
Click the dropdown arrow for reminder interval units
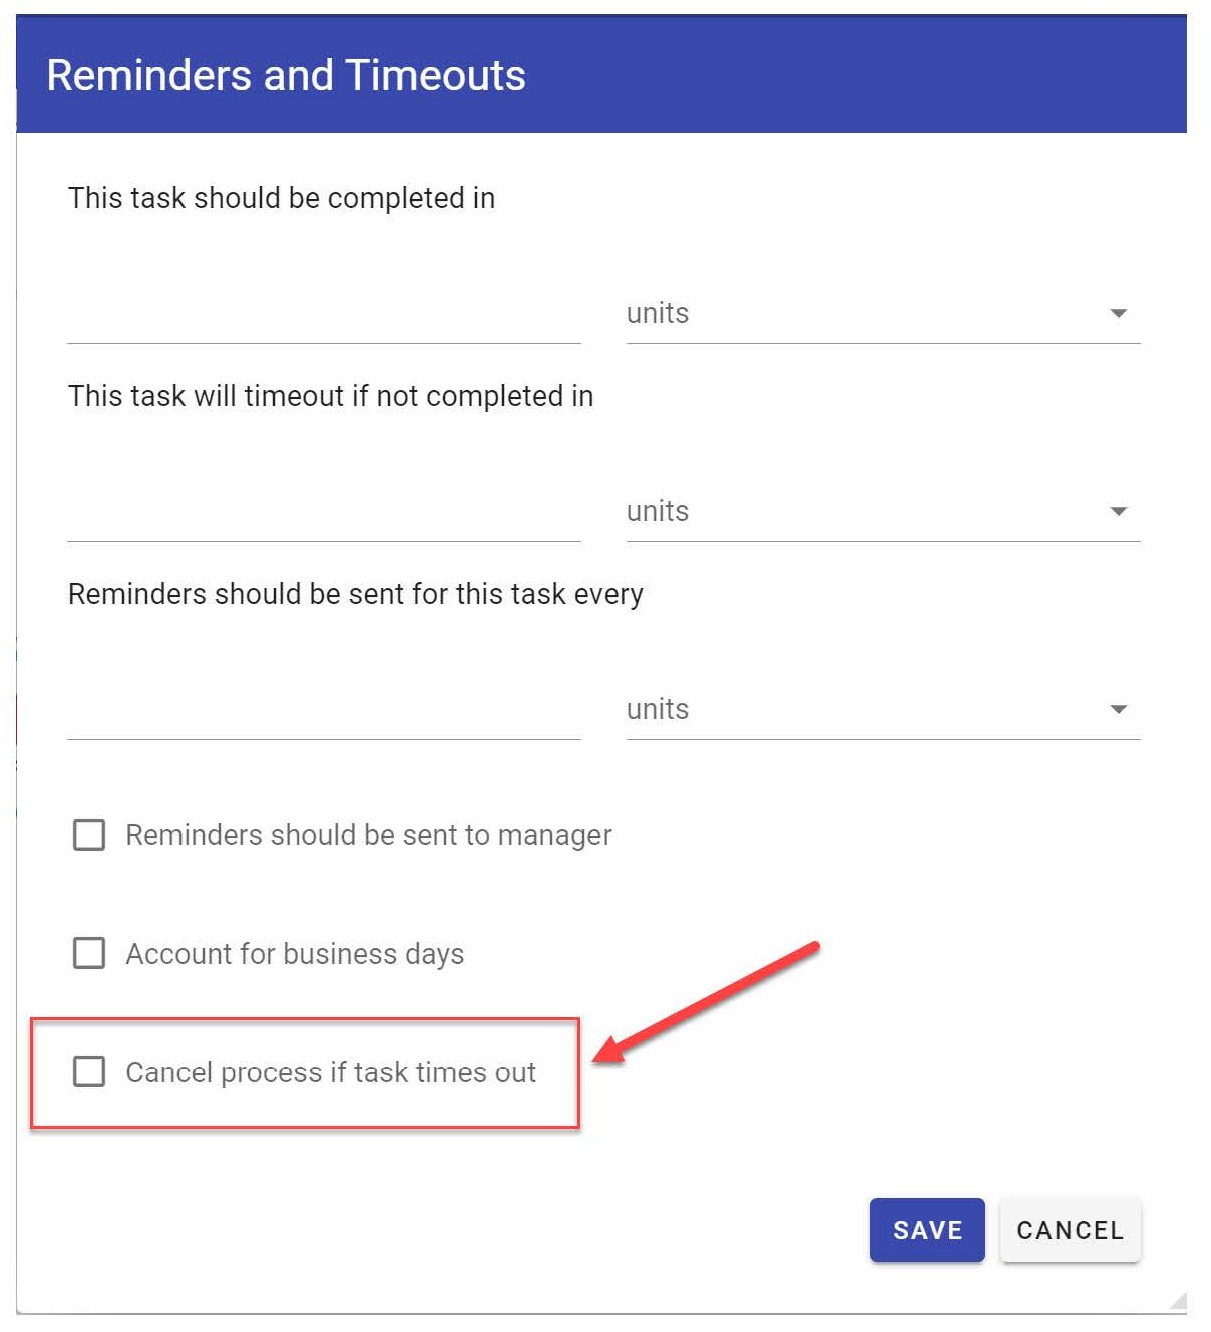1118,710
